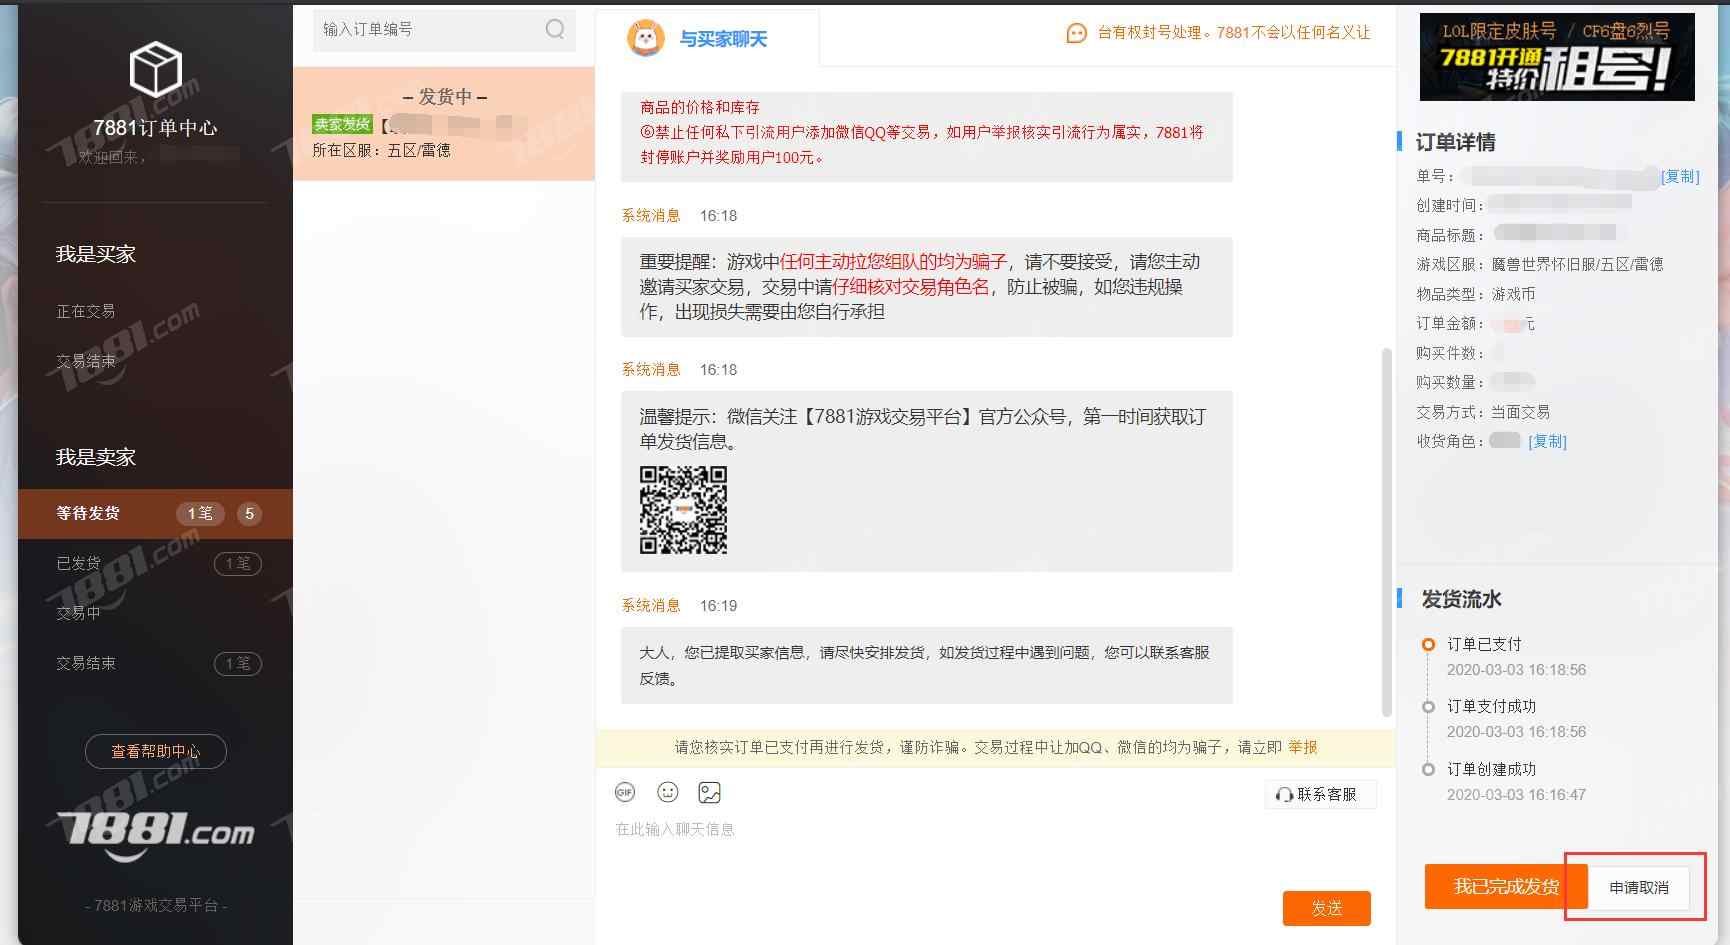1730x945 pixels.
Task: Open the emoji smiley picker
Action: point(668,792)
